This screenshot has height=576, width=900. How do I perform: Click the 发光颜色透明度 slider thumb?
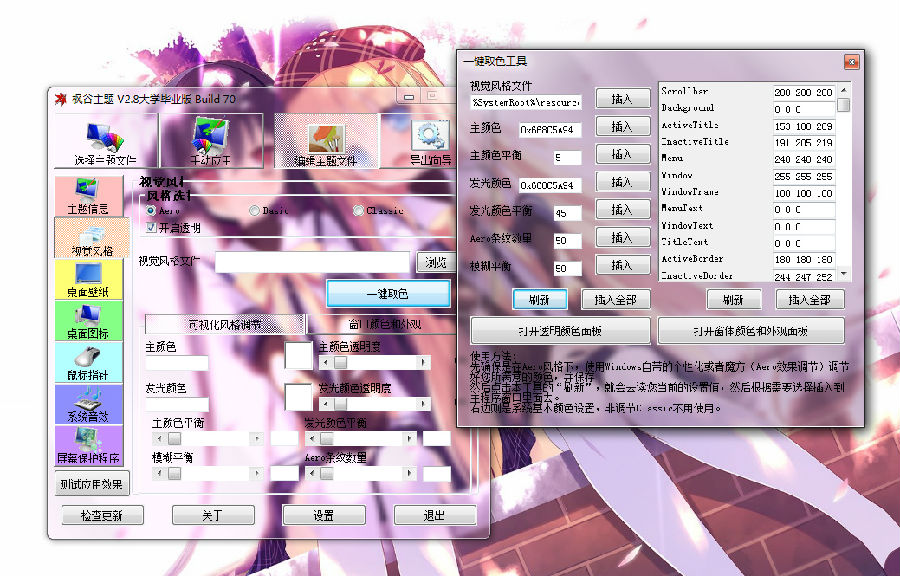[x=341, y=404]
